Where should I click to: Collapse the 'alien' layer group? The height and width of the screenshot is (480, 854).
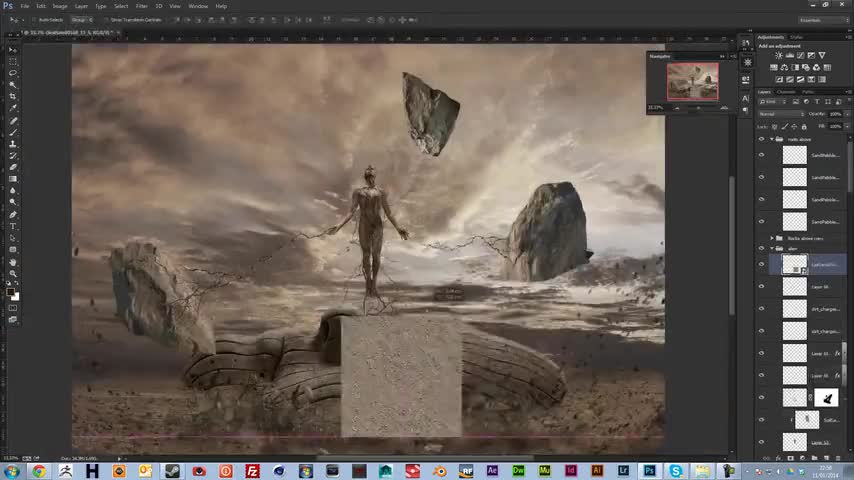click(772, 248)
